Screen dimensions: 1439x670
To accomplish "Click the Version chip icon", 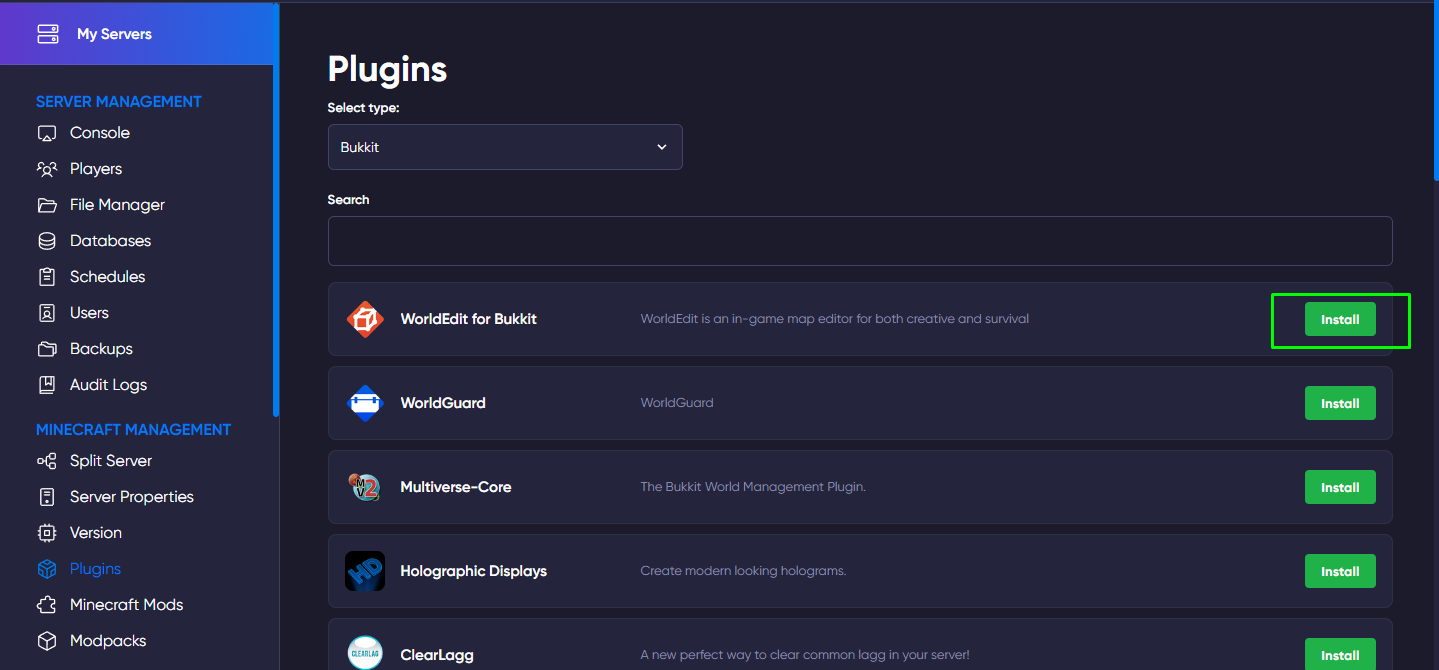I will pos(47,533).
